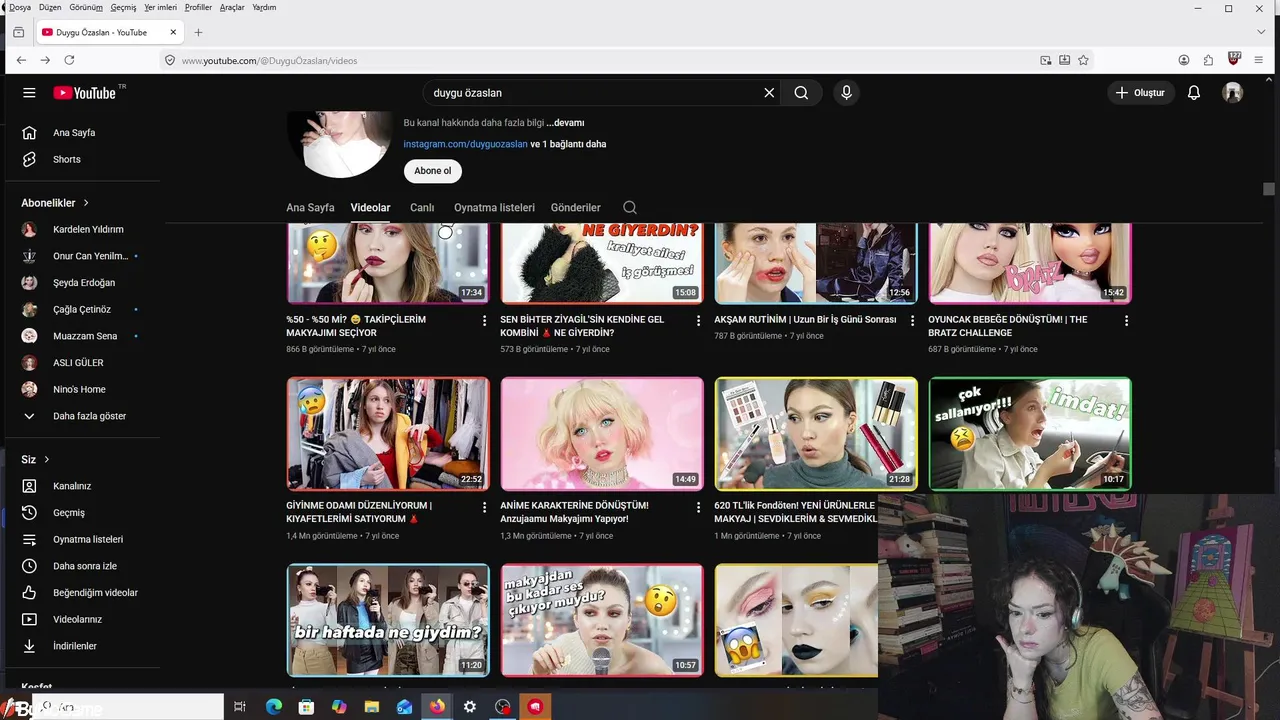
Task: Open Firefox extensions puzzle icon
Action: tap(1208, 60)
